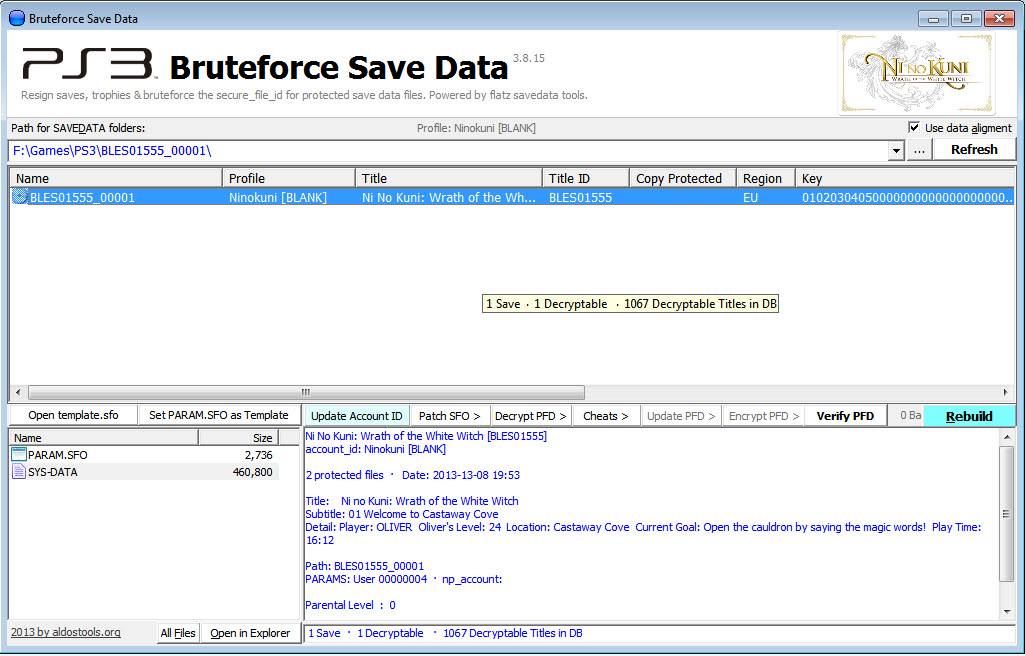Open the Encrypt PFD menu
The width and height of the screenshot is (1025, 656).
point(764,416)
